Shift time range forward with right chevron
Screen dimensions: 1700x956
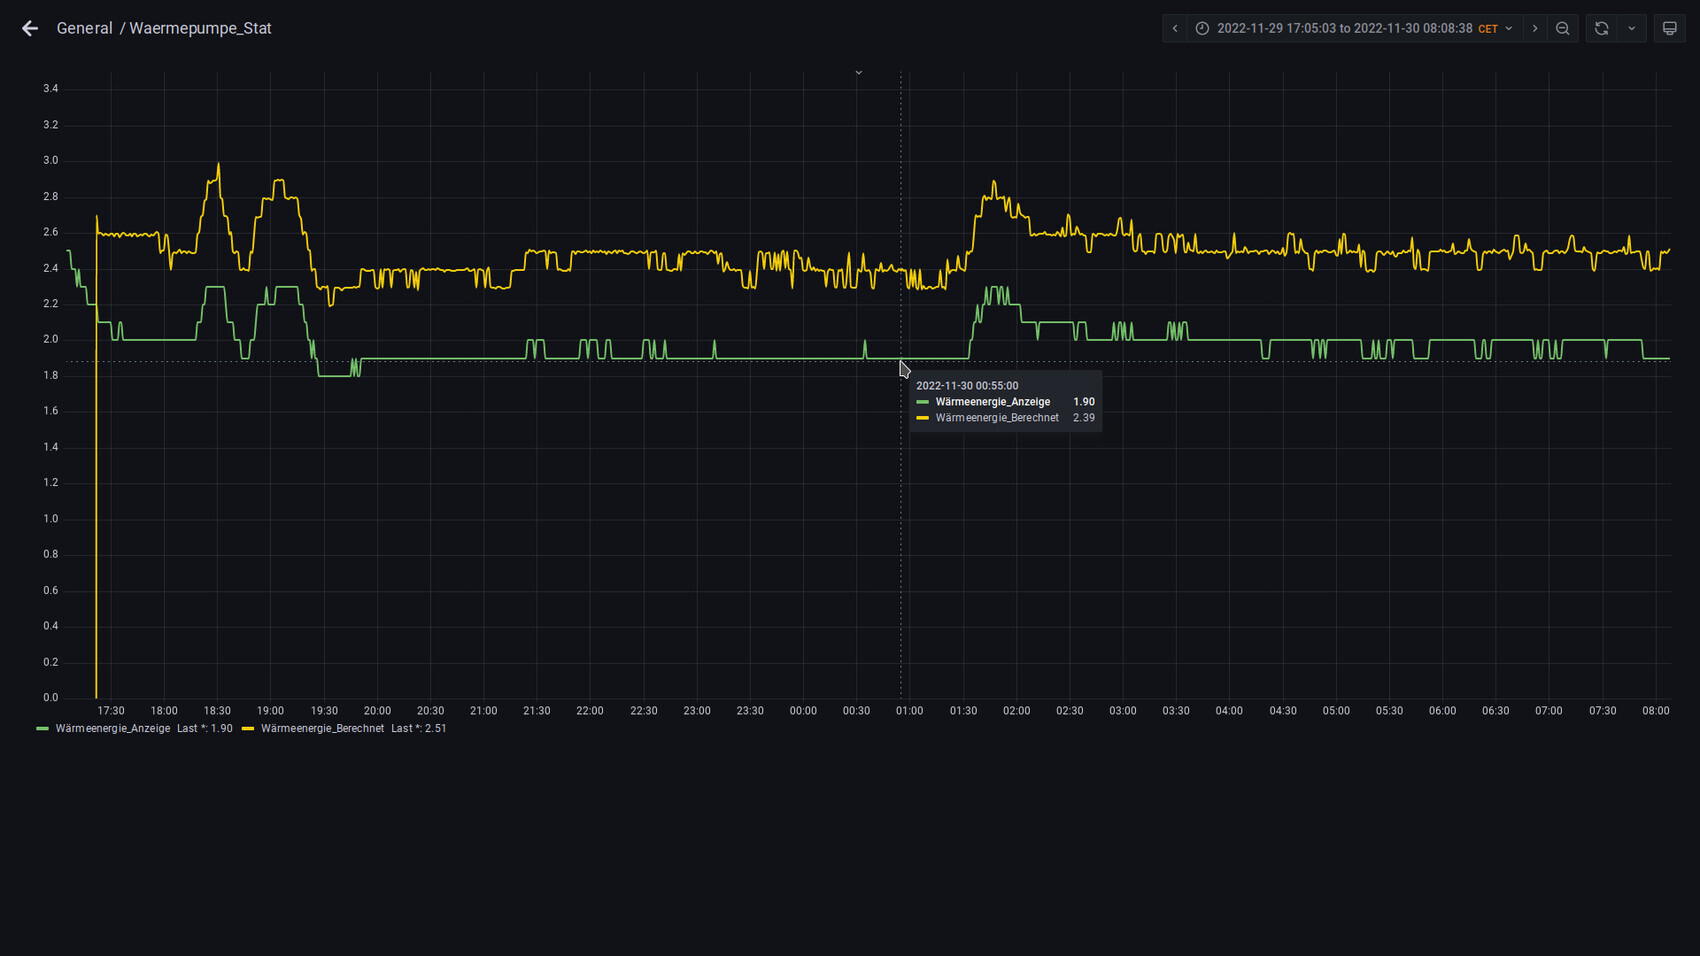pos(1535,28)
